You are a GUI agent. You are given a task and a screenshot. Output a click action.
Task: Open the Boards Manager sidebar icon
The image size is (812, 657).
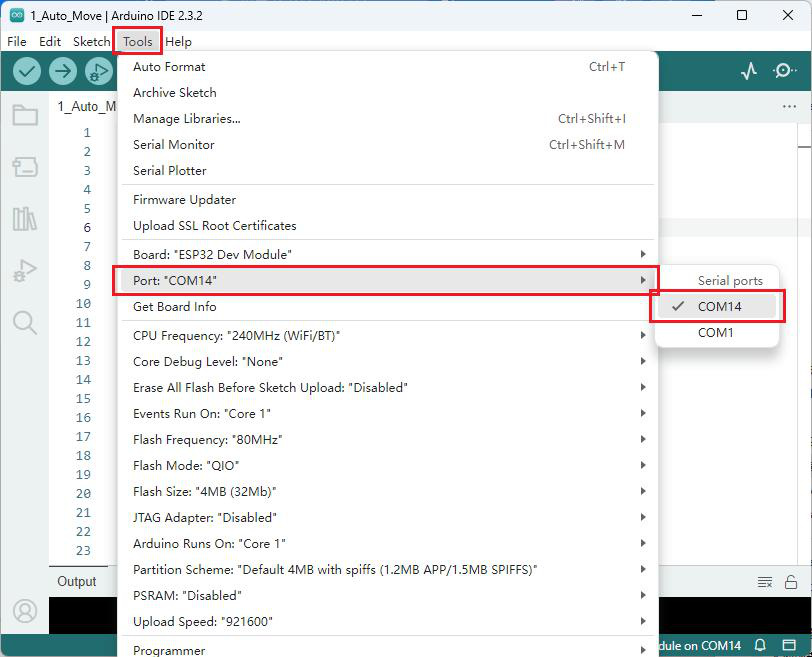pyautogui.click(x=25, y=167)
